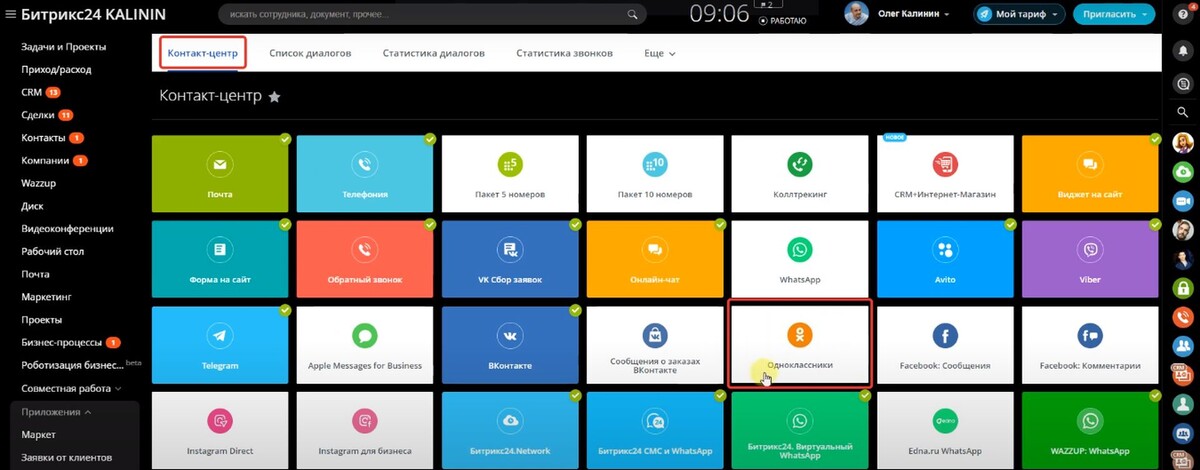This screenshot has width=1200, height=470.
Task: Open the VK Сбор заявок tile
Action: (510, 259)
